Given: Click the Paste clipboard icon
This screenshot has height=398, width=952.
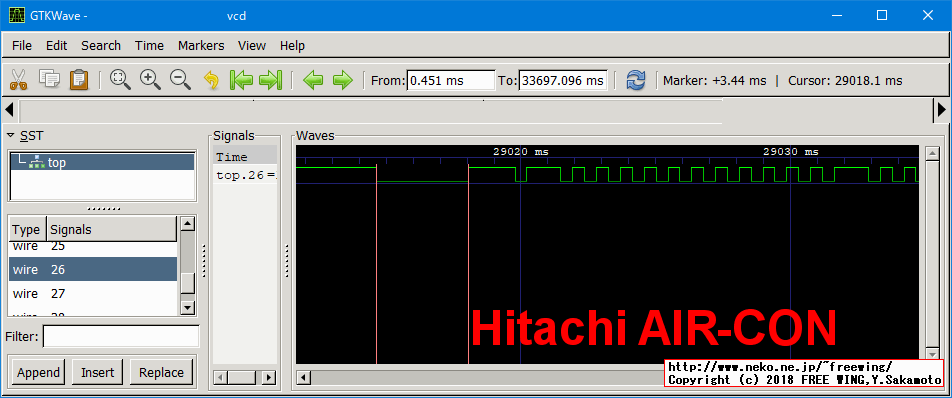Looking at the screenshot, I should [79, 79].
